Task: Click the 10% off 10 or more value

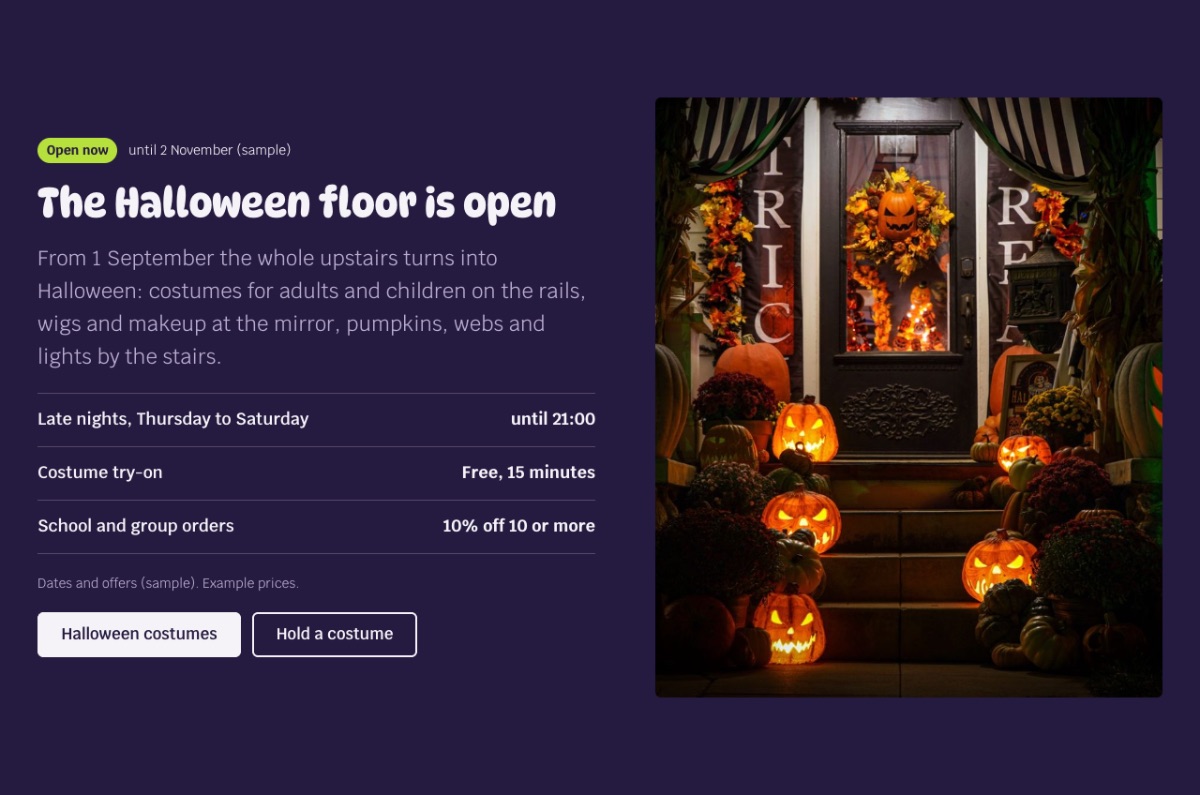Action: tap(518, 525)
